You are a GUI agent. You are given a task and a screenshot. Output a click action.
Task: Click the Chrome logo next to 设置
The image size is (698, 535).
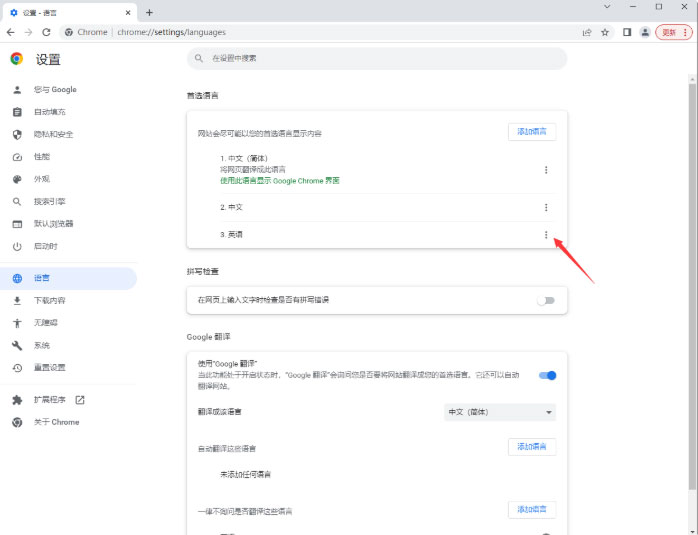(17, 59)
